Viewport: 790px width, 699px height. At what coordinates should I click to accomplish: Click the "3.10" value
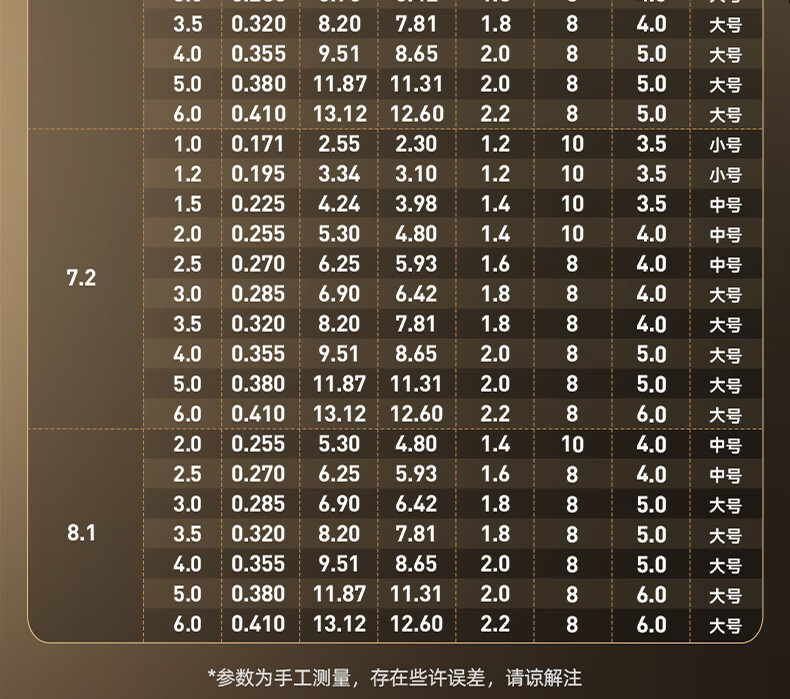[x=416, y=174]
